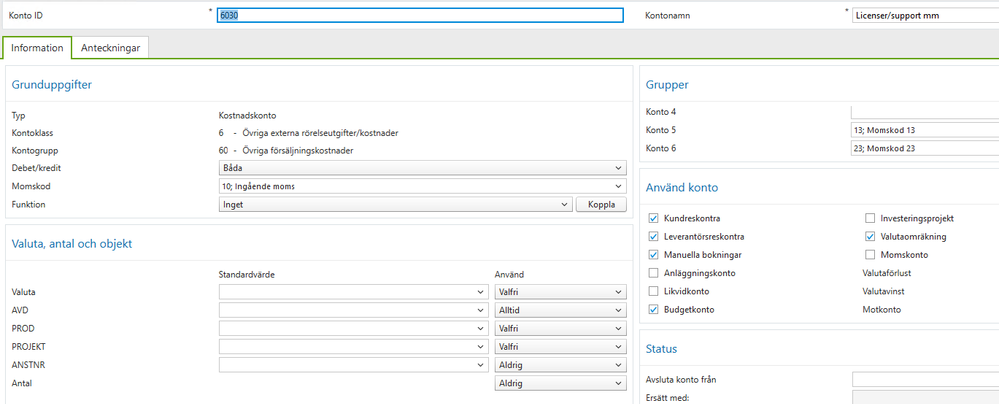
Task: Uncheck the Leverantörsreskontra checkbox
Action: [x=653, y=237]
